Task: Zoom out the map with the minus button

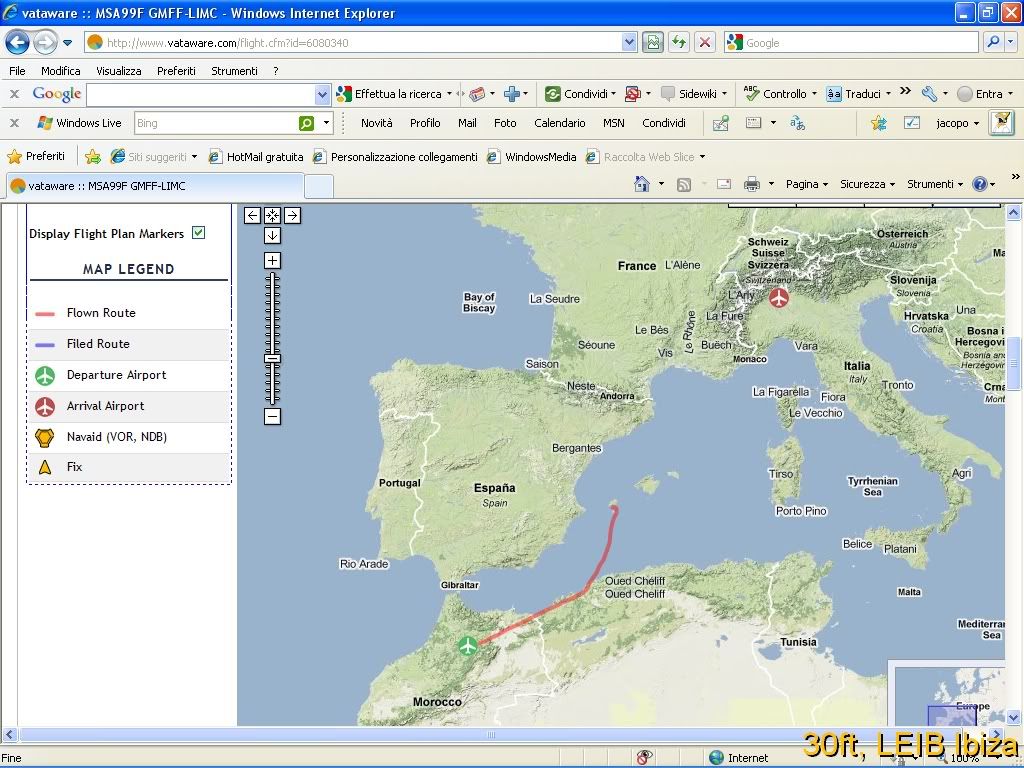Action: pyautogui.click(x=272, y=416)
